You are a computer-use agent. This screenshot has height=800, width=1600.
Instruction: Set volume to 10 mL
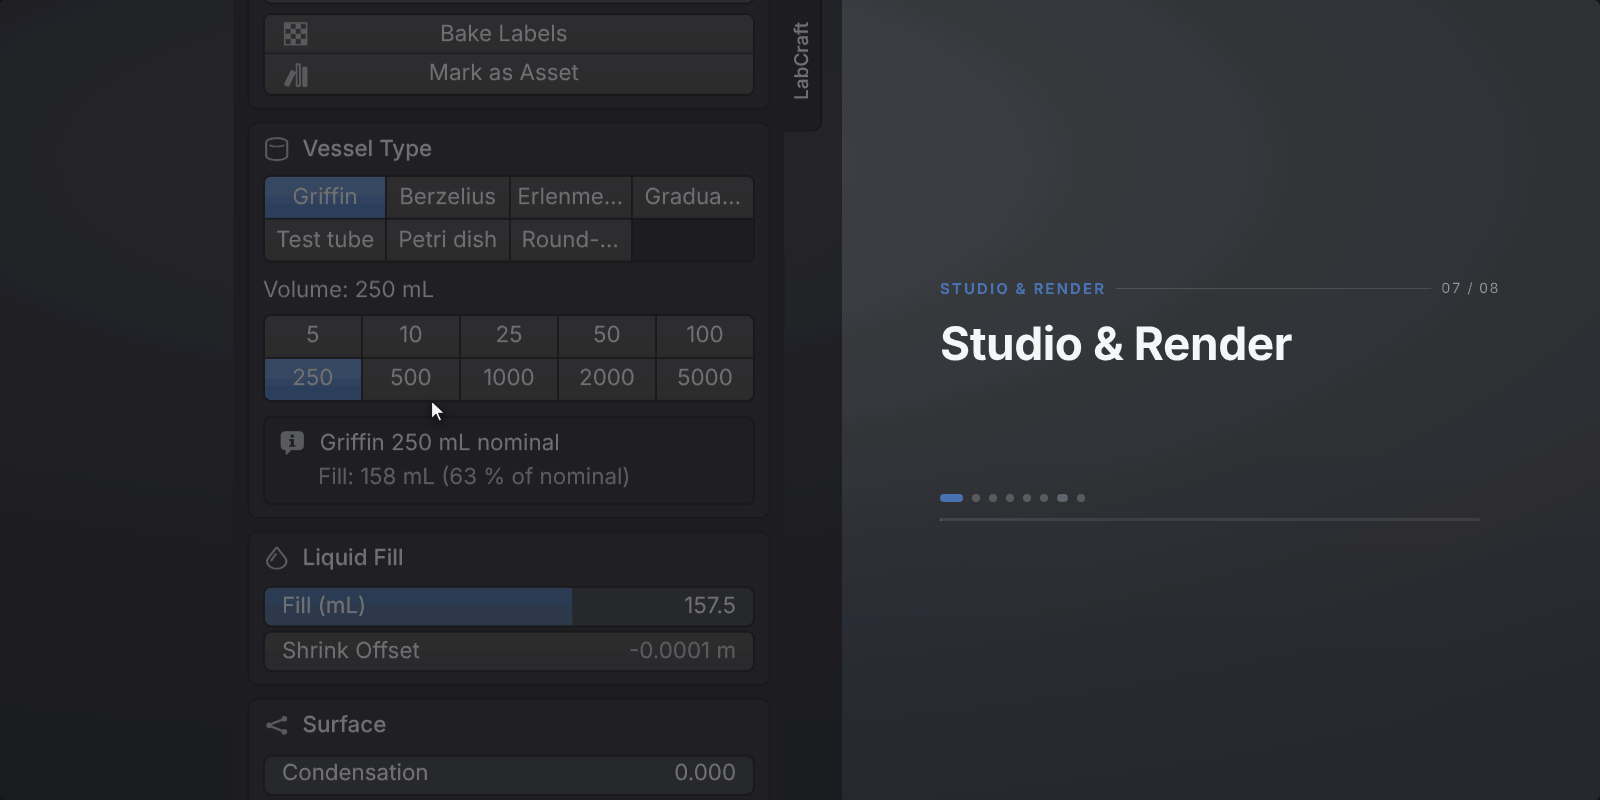point(411,335)
